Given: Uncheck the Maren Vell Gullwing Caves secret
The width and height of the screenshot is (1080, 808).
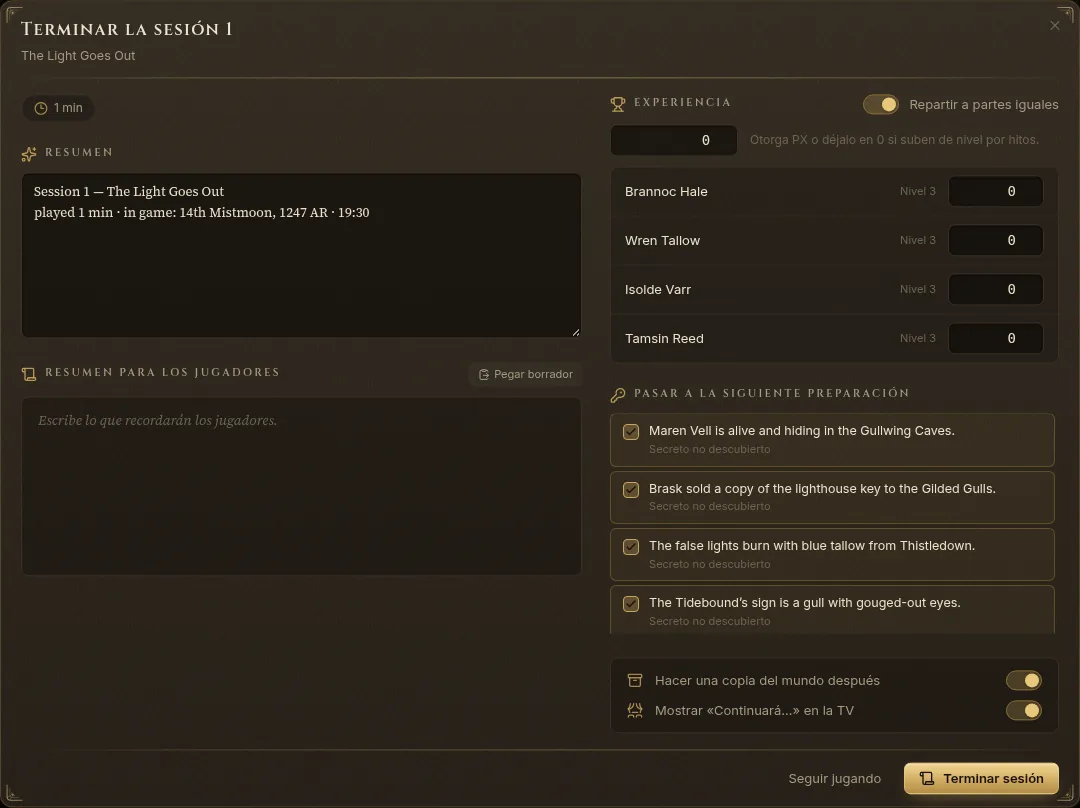Looking at the screenshot, I should 631,431.
